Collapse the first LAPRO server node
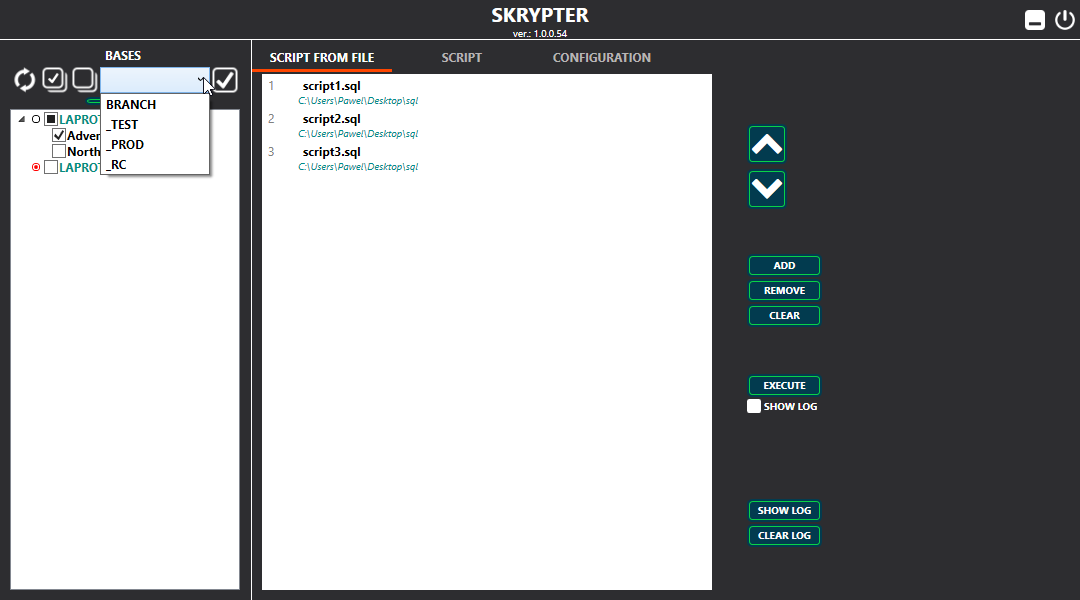This screenshot has width=1080, height=600. [x=21, y=119]
